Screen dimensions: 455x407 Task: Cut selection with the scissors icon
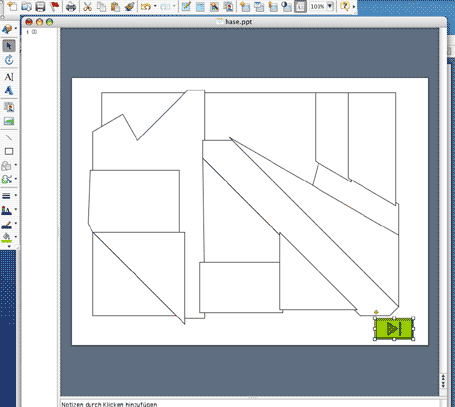[x=87, y=6]
